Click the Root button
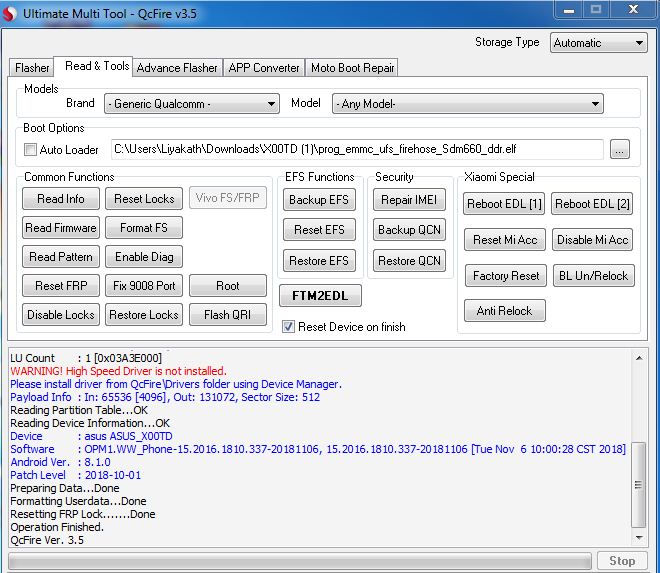 tap(228, 285)
